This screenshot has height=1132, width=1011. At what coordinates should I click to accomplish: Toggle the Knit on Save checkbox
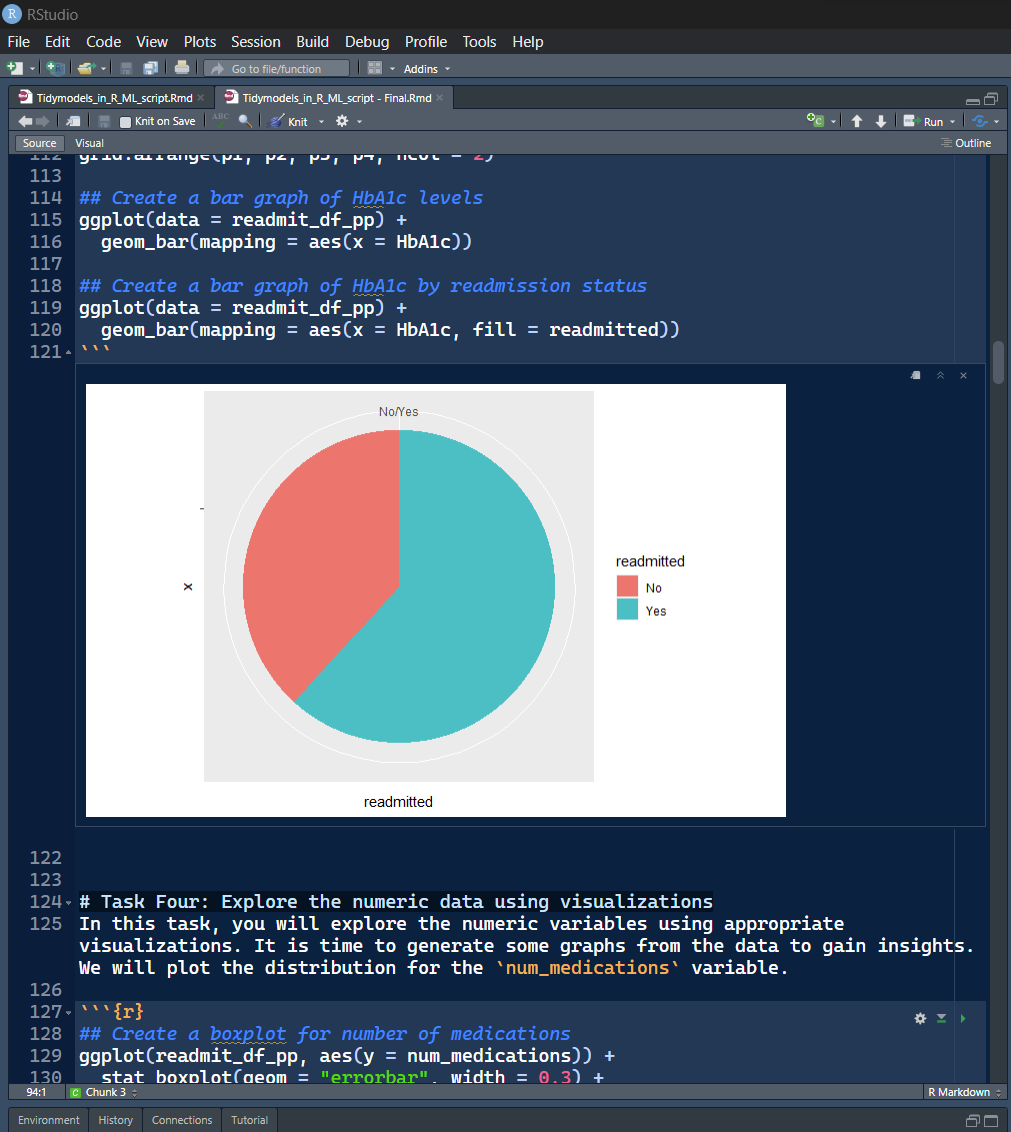tap(126, 122)
